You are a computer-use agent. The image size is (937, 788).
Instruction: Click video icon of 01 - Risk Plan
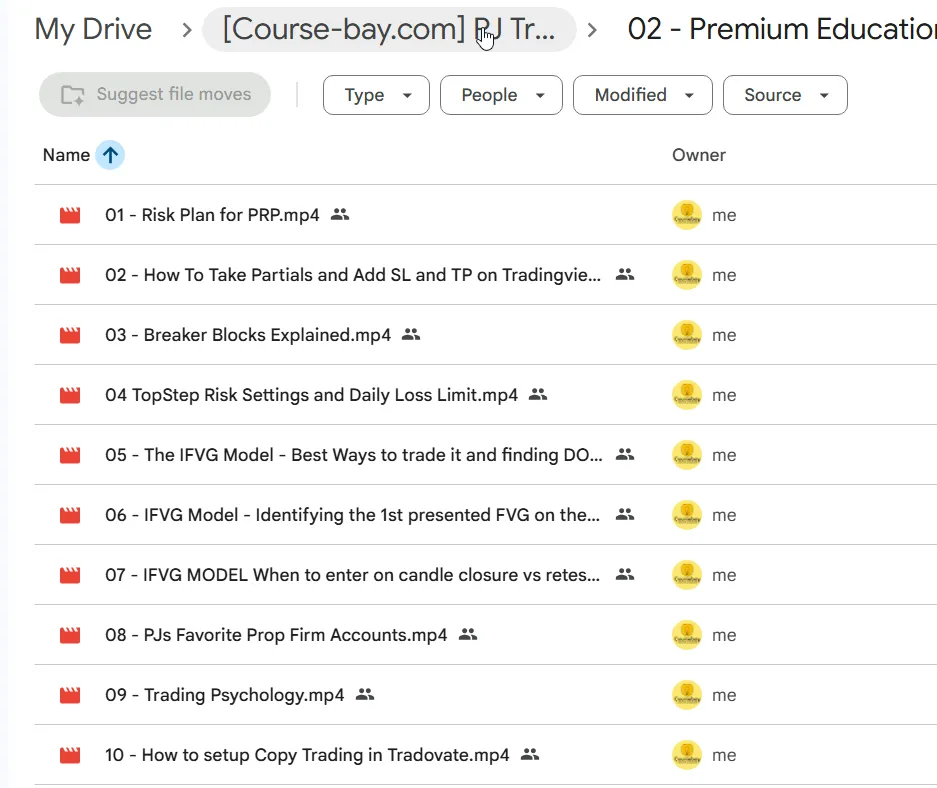pyautogui.click(x=70, y=215)
